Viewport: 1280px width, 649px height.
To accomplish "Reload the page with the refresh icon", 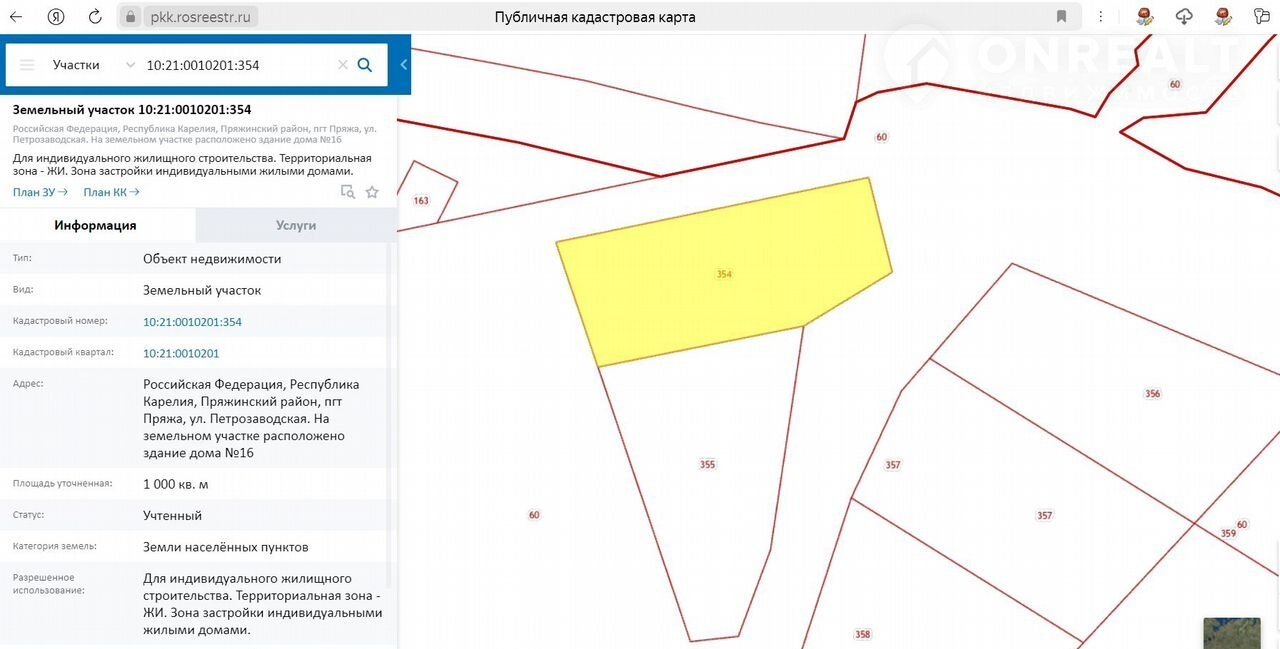I will point(95,17).
